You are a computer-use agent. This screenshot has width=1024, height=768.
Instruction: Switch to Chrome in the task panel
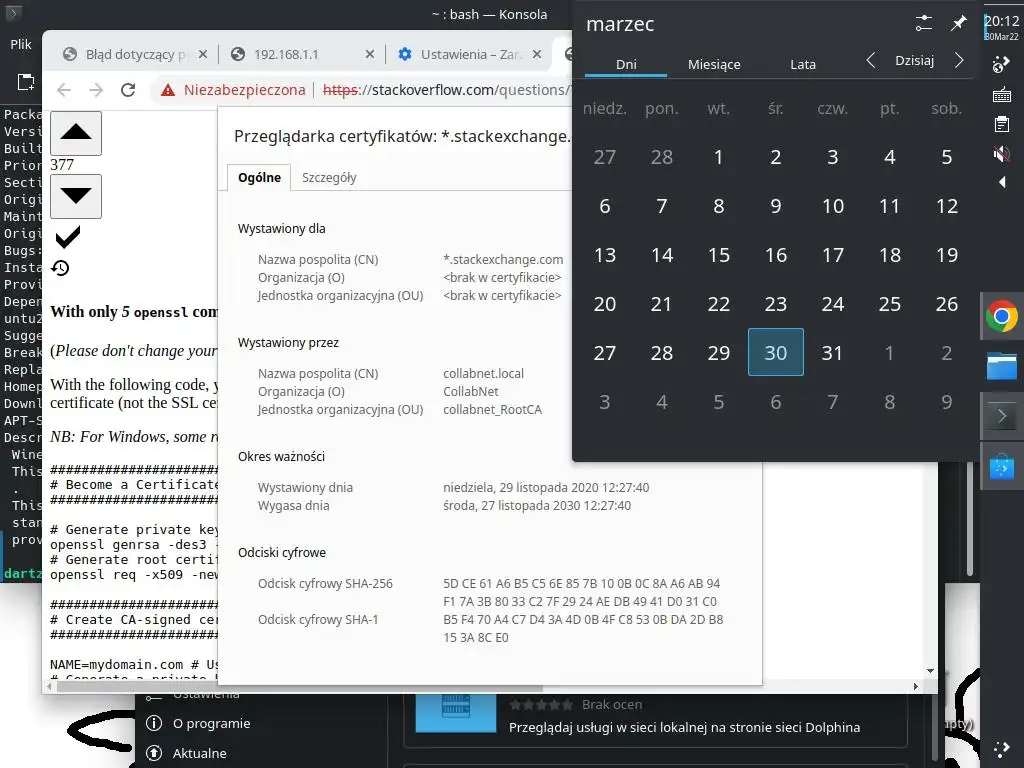click(1002, 317)
